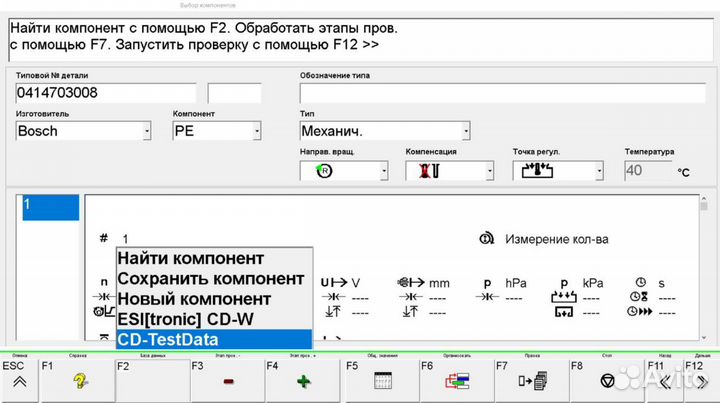Click F7 check steps documents icon
Image resolution: width=720 pixels, height=403 pixels.
coord(532,380)
